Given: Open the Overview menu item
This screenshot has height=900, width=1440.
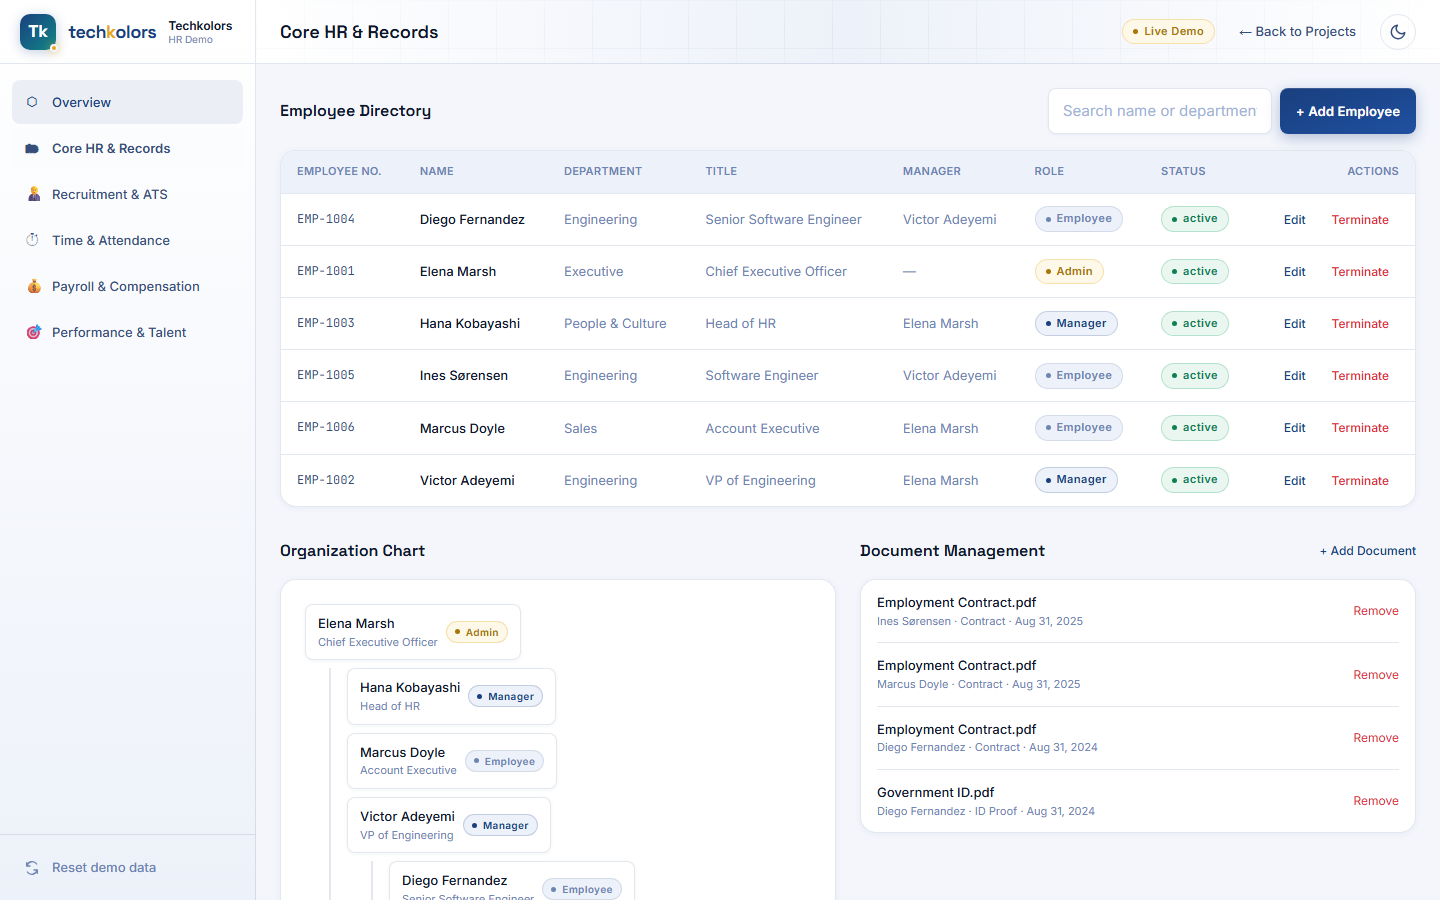Looking at the screenshot, I should (x=127, y=102).
